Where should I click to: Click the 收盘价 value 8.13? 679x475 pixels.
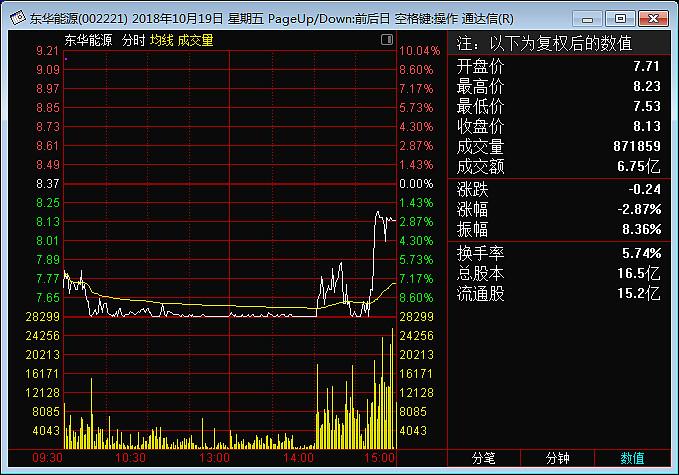pos(647,126)
